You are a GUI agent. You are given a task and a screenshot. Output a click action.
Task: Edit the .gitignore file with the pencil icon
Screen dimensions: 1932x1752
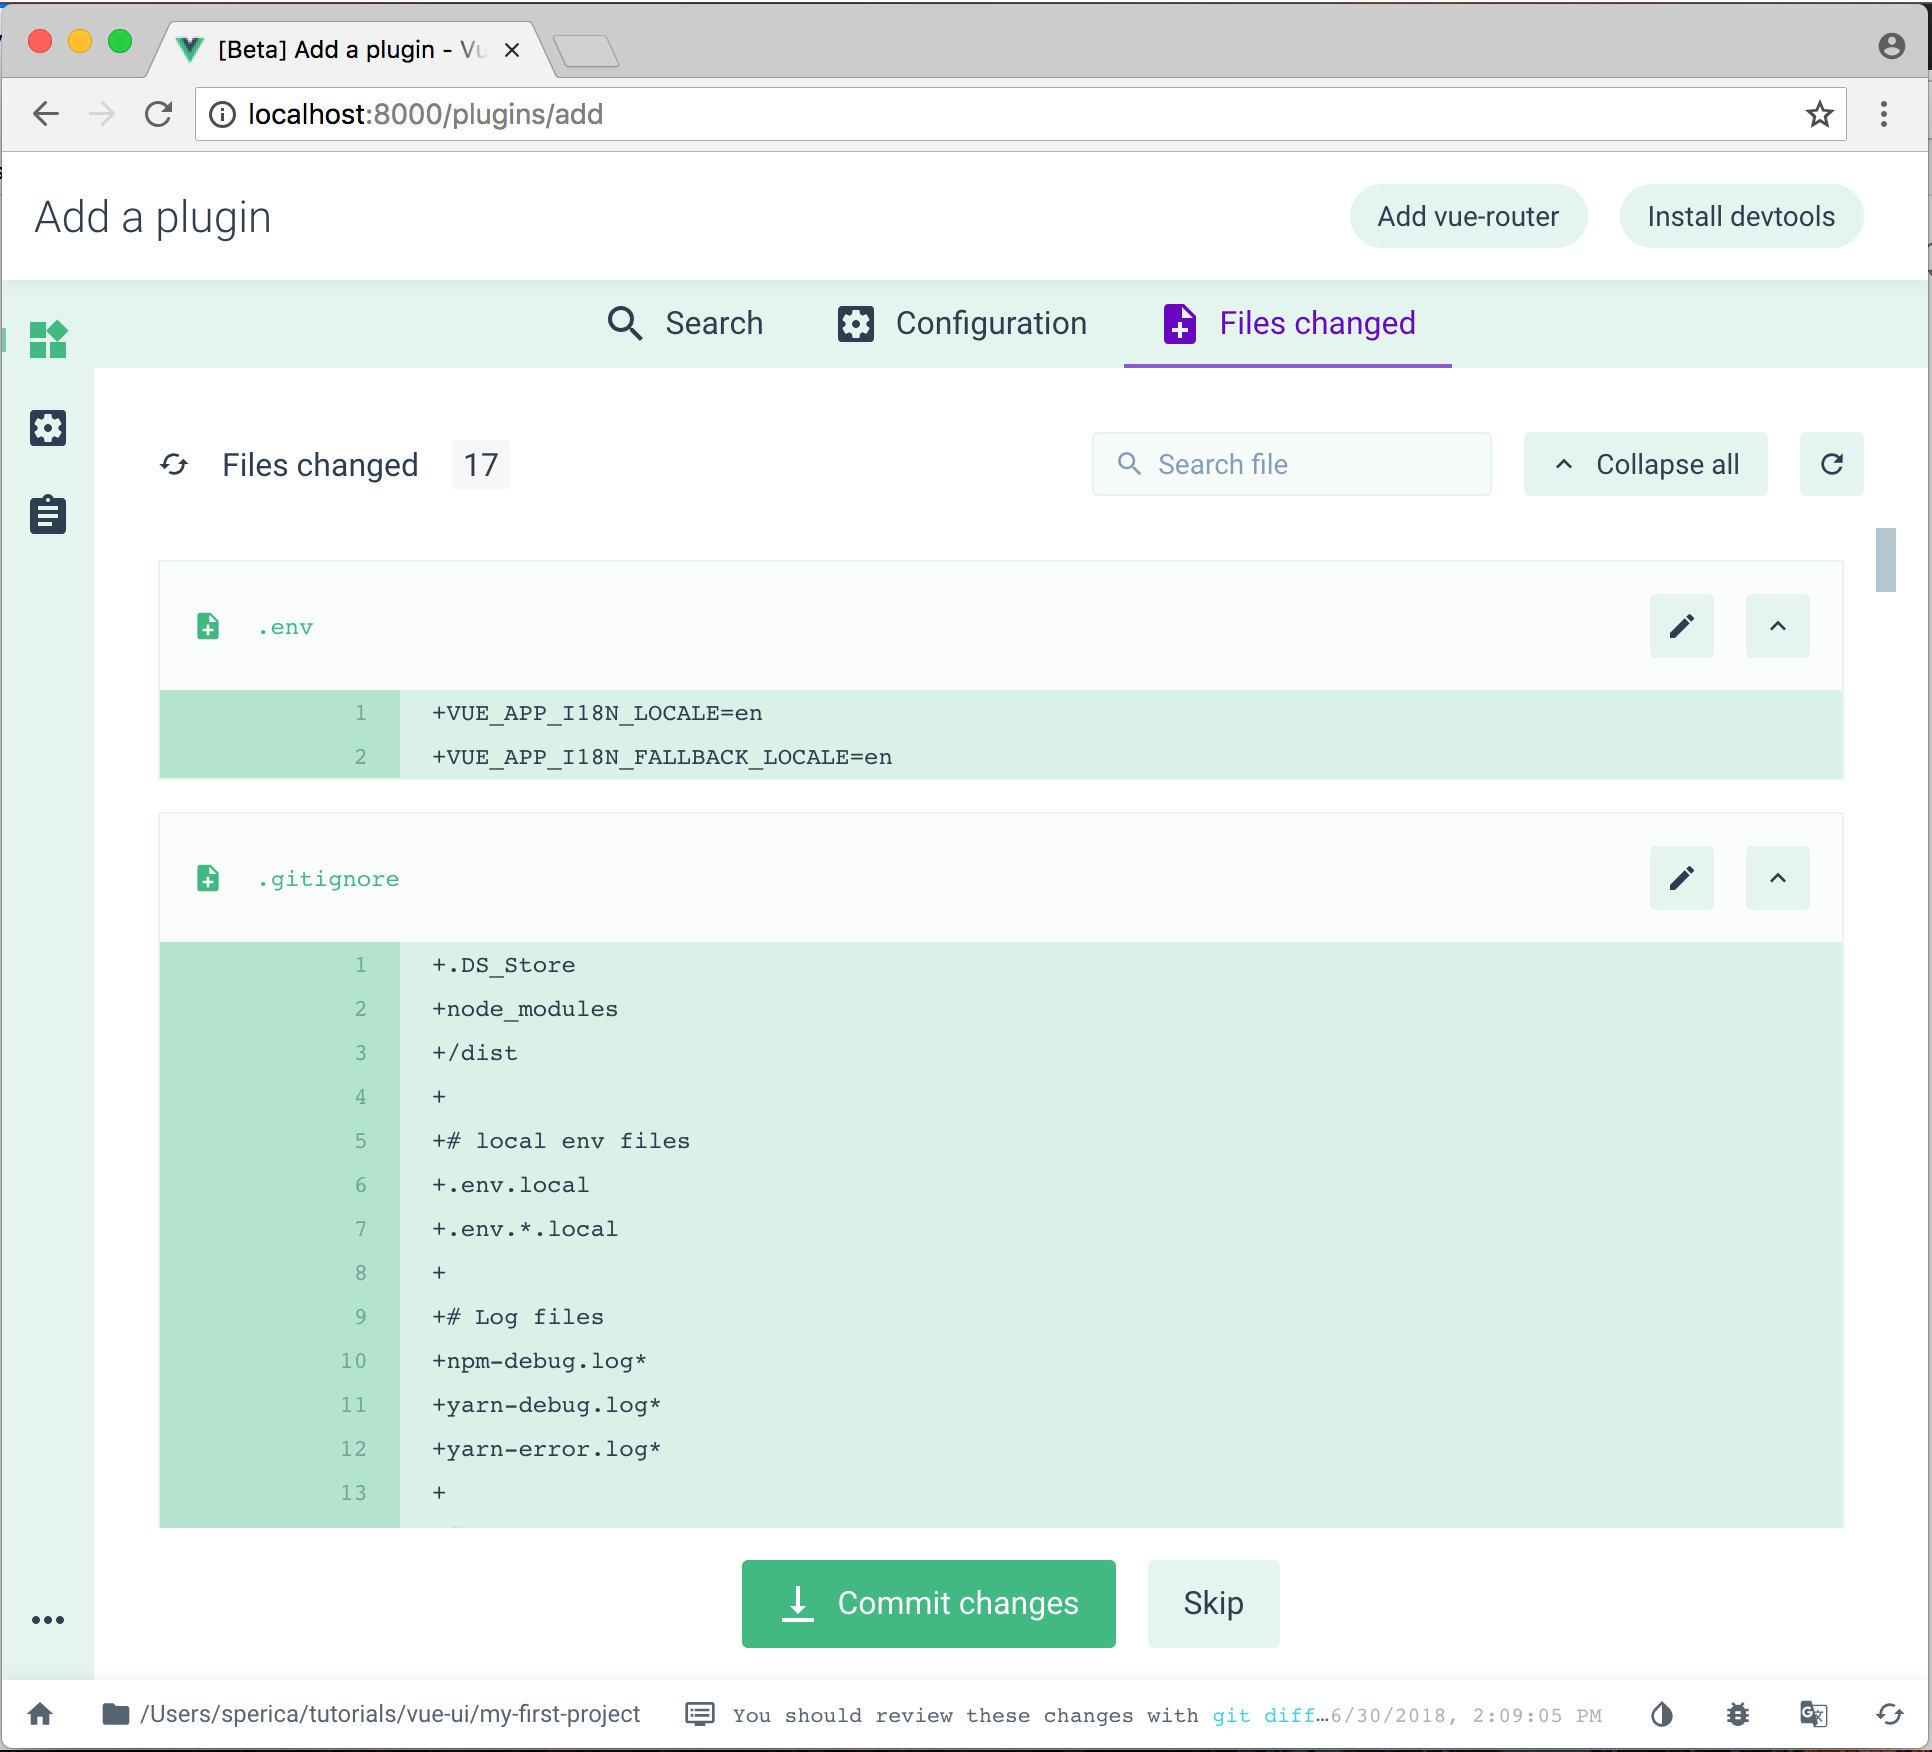pos(1681,878)
